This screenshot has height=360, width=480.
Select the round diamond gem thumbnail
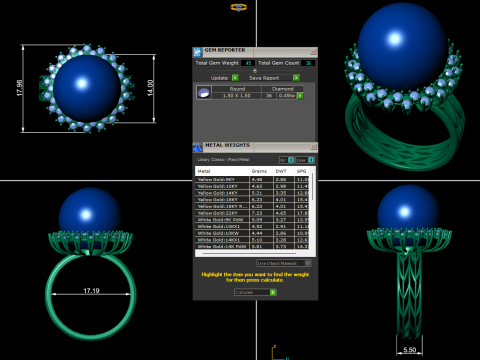pyautogui.click(x=204, y=92)
